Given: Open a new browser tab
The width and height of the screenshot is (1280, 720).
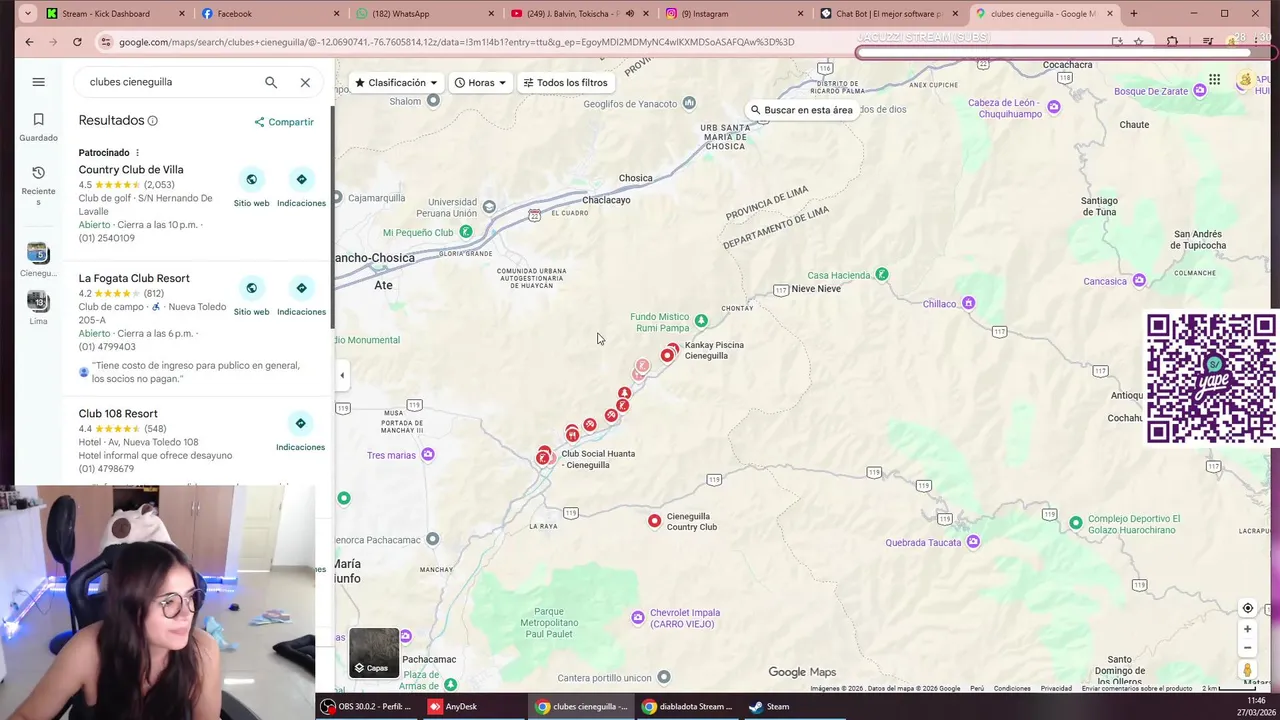Looking at the screenshot, I should tap(1133, 14).
